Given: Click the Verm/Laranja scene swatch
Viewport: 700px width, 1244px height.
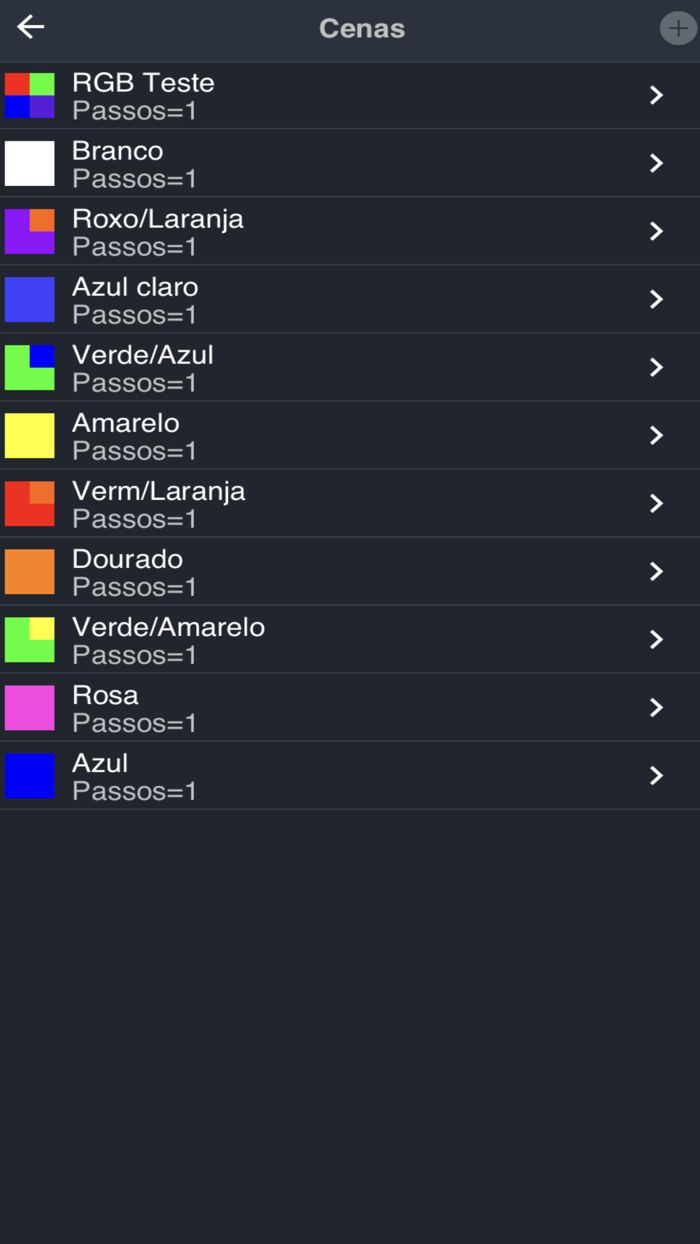Looking at the screenshot, I should coord(29,503).
